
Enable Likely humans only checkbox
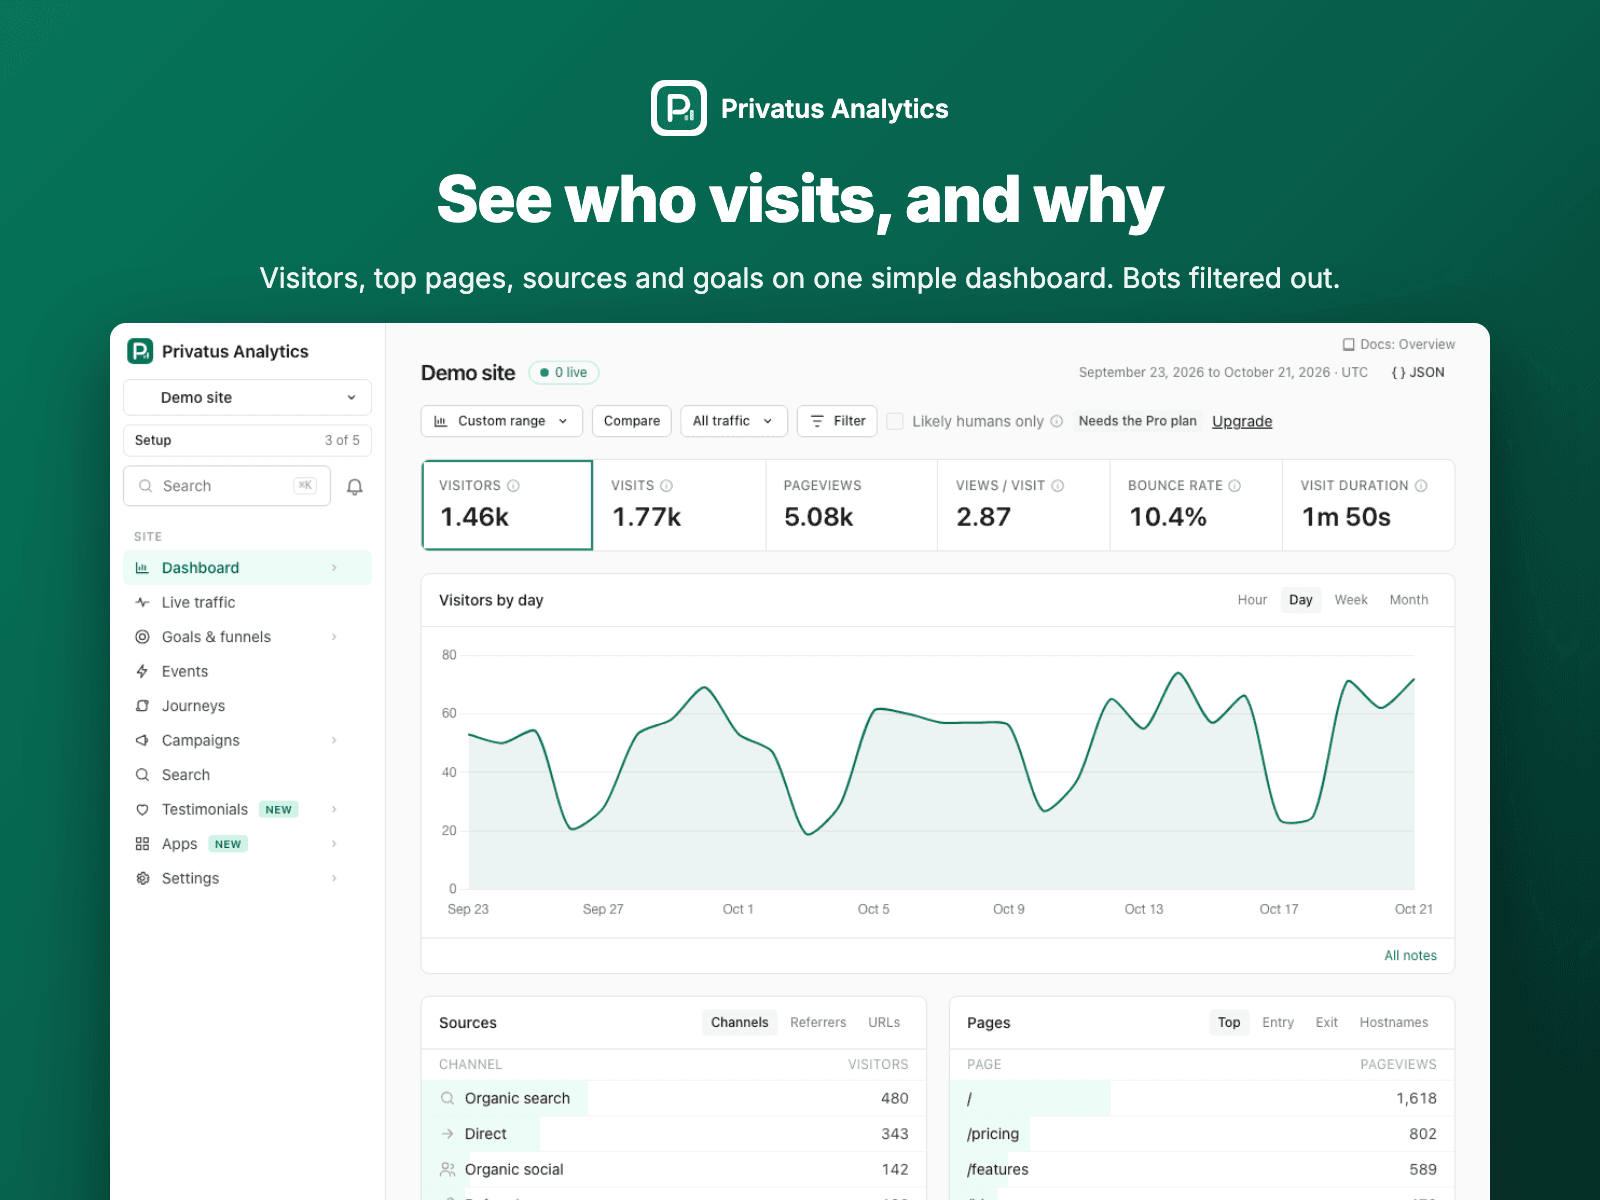pyautogui.click(x=896, y=421)
